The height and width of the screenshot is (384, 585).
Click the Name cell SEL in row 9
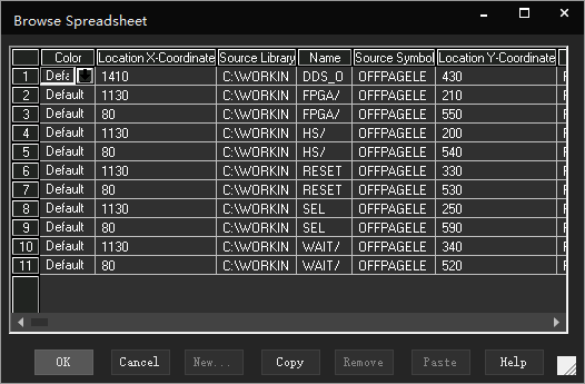325,228
